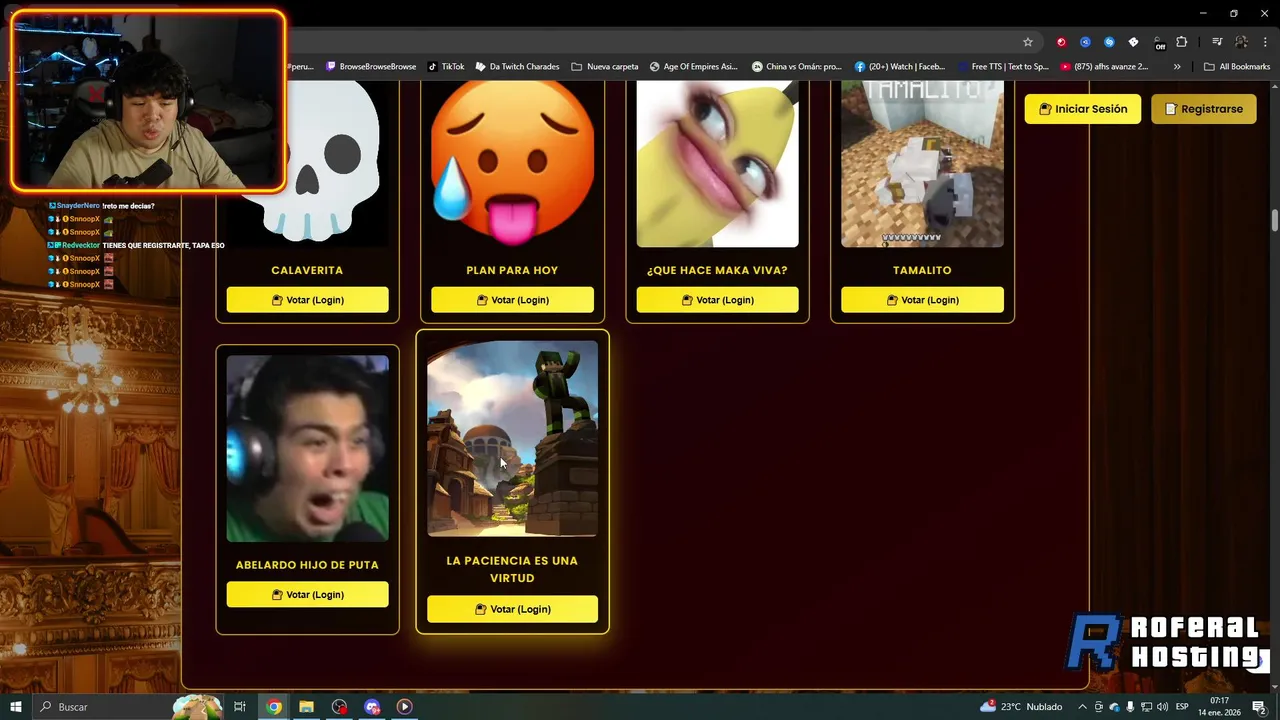1280x720 pixels.
Task: Open the TAMALITO Minecraft thumbnail
Action: coord(922,163)
